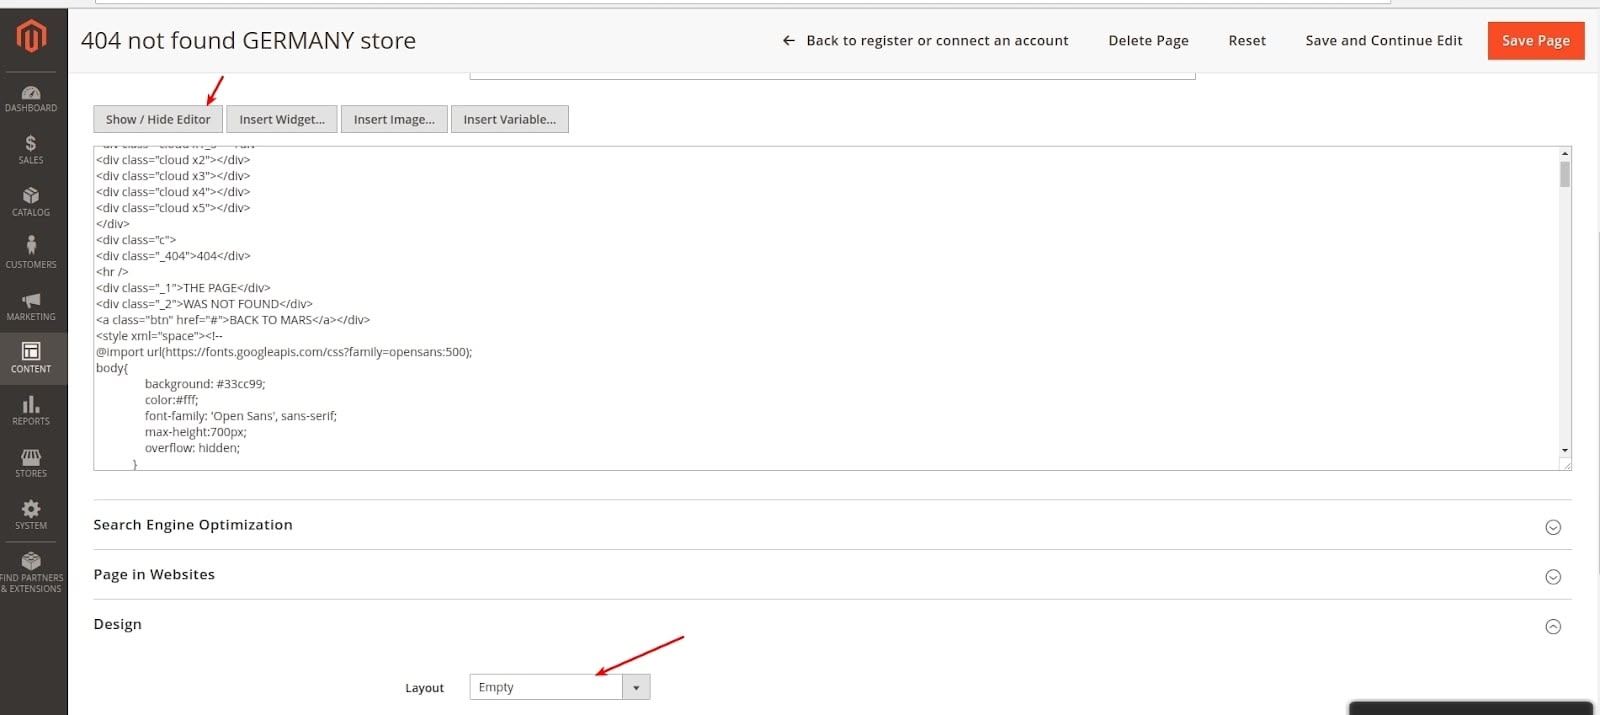
Task: Expand the Search Engine Optimization section
Action: (x=832, y=525)
